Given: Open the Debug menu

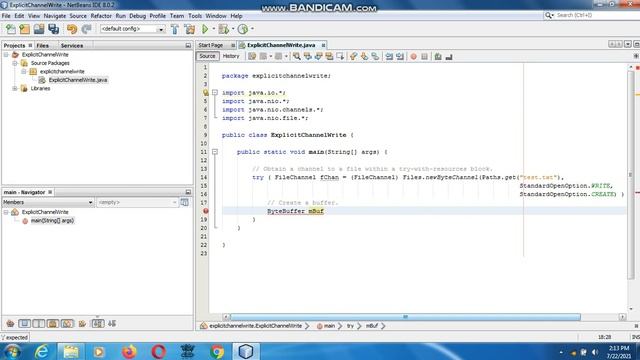Looking at the screenshot, I should click(x=138, y=16).
